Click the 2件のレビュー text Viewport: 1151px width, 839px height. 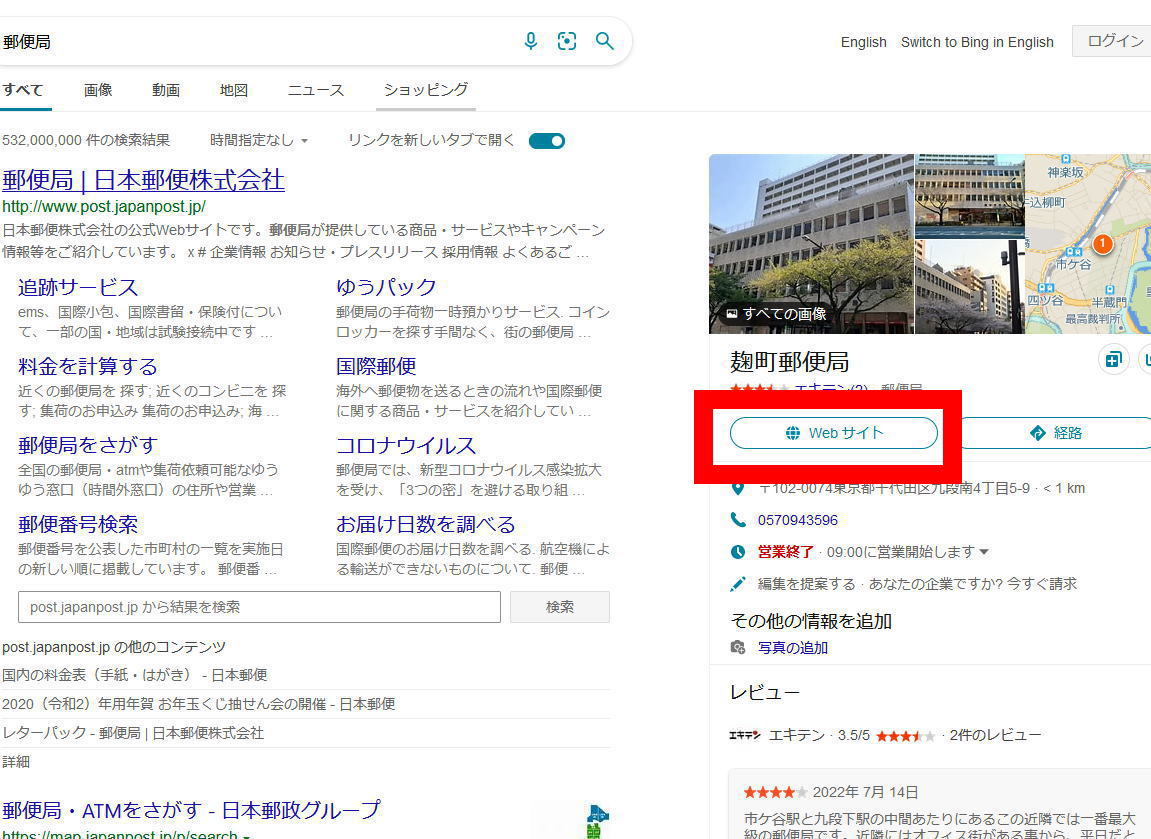click(995, 736)
